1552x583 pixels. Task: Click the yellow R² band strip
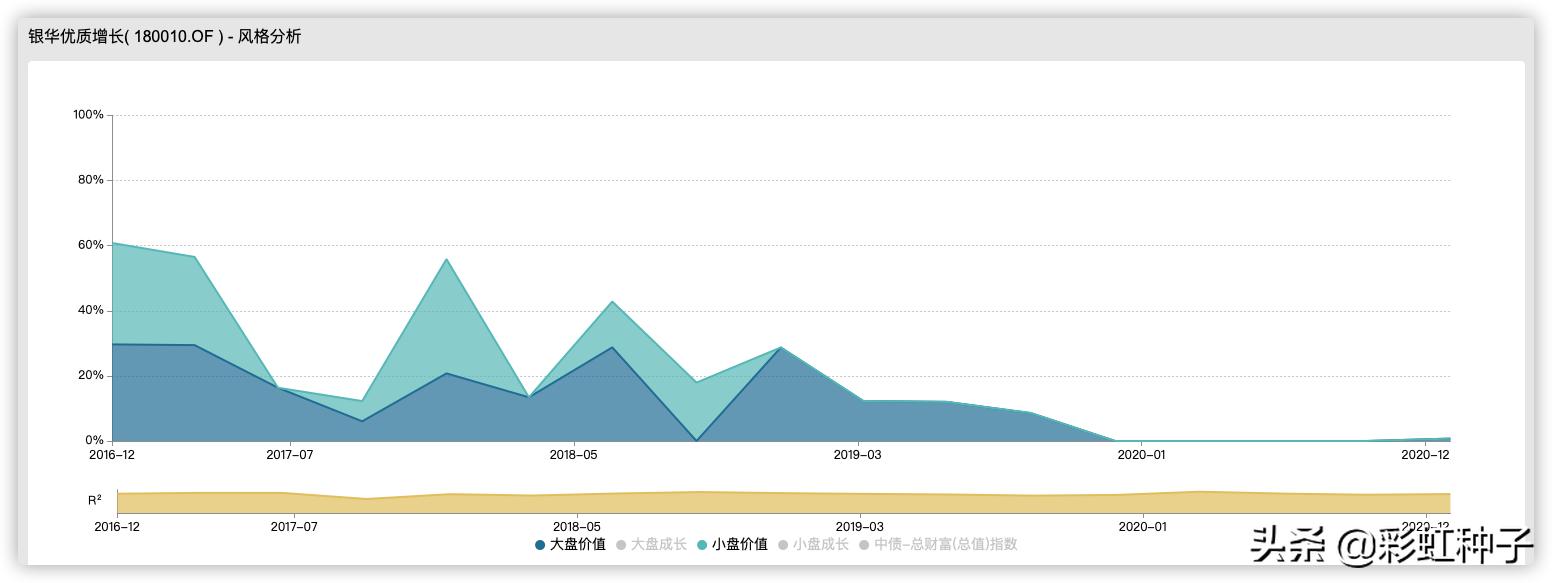click(x=780, y=496)
